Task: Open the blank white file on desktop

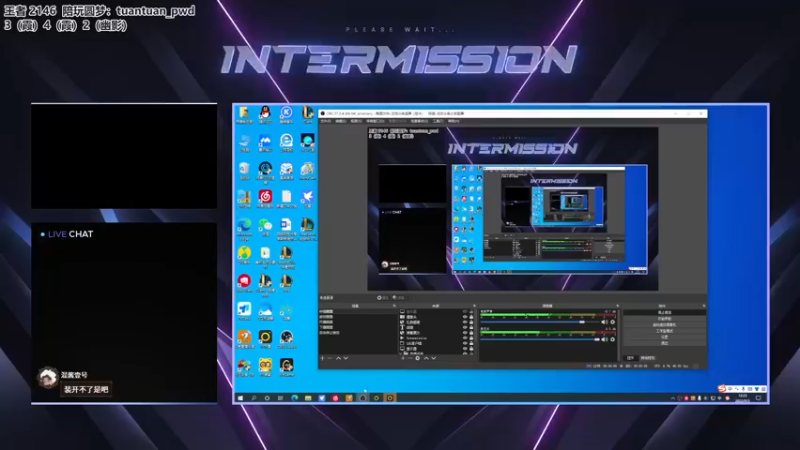Action: pyautogui.click(x=287, y=196)
